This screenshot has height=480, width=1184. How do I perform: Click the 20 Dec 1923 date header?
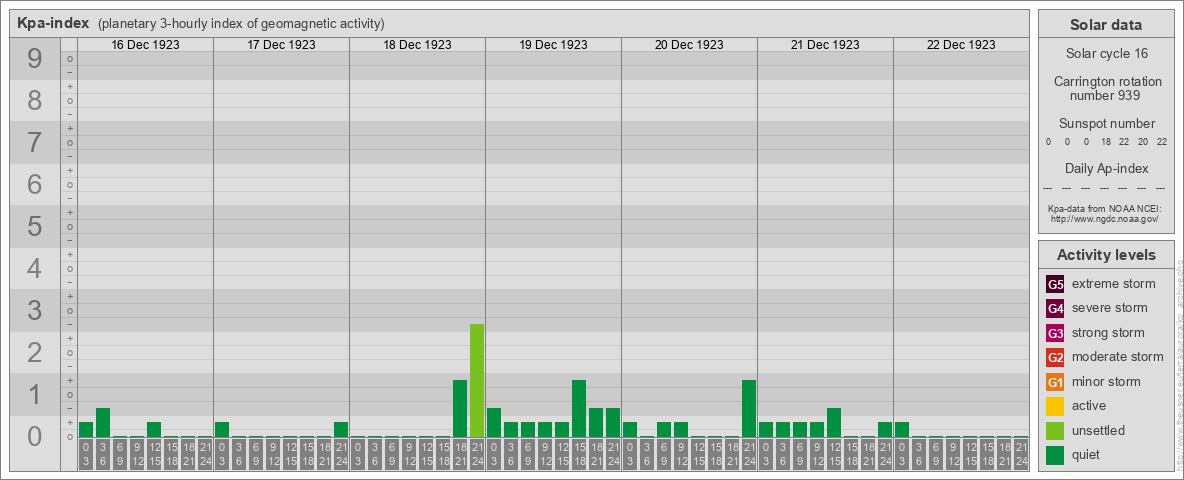[x=689, y=45]
